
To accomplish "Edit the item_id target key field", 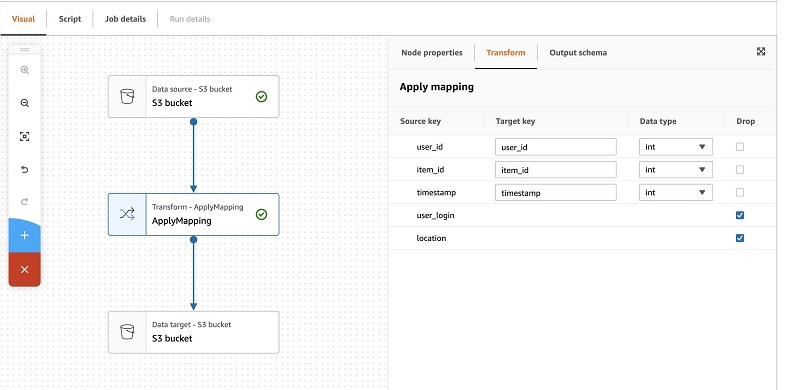I will [556, 169].
